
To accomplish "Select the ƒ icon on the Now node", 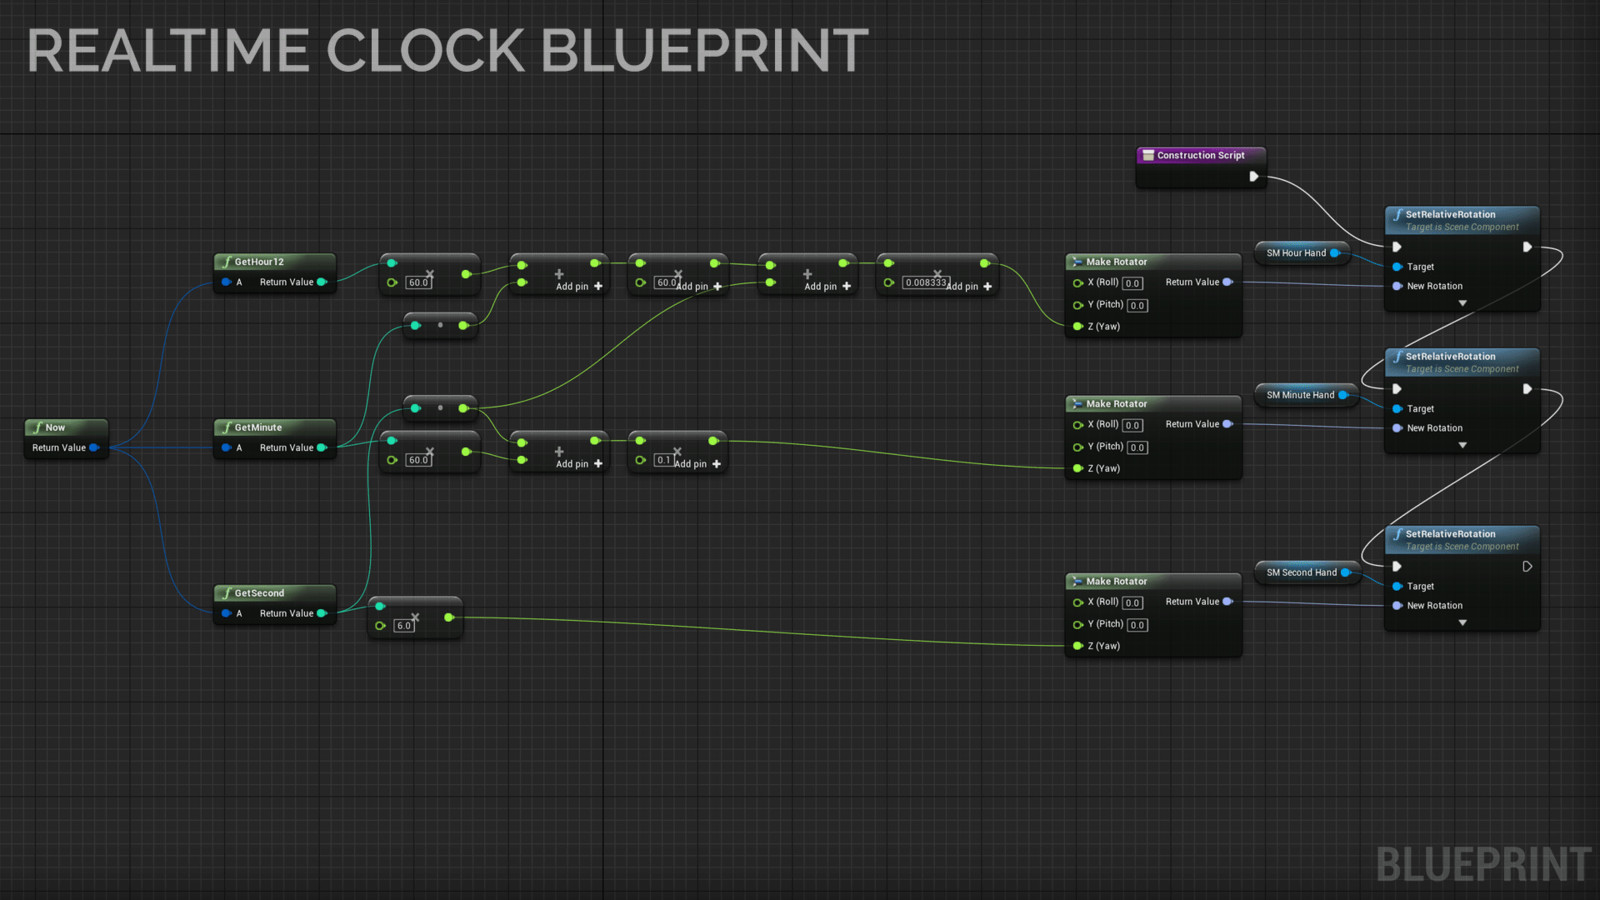I will tap(39, 427).
